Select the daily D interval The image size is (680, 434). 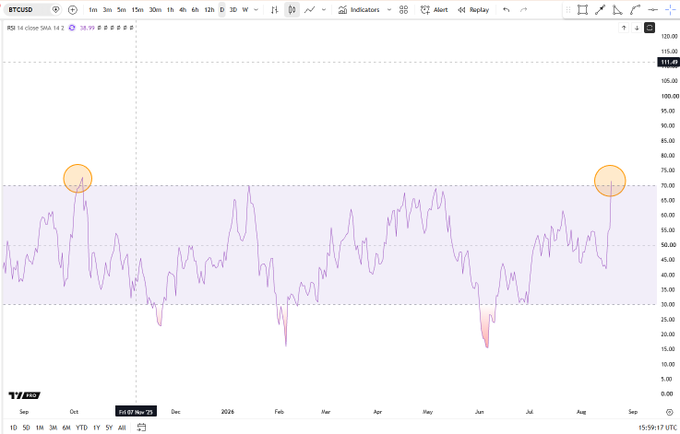222,10
